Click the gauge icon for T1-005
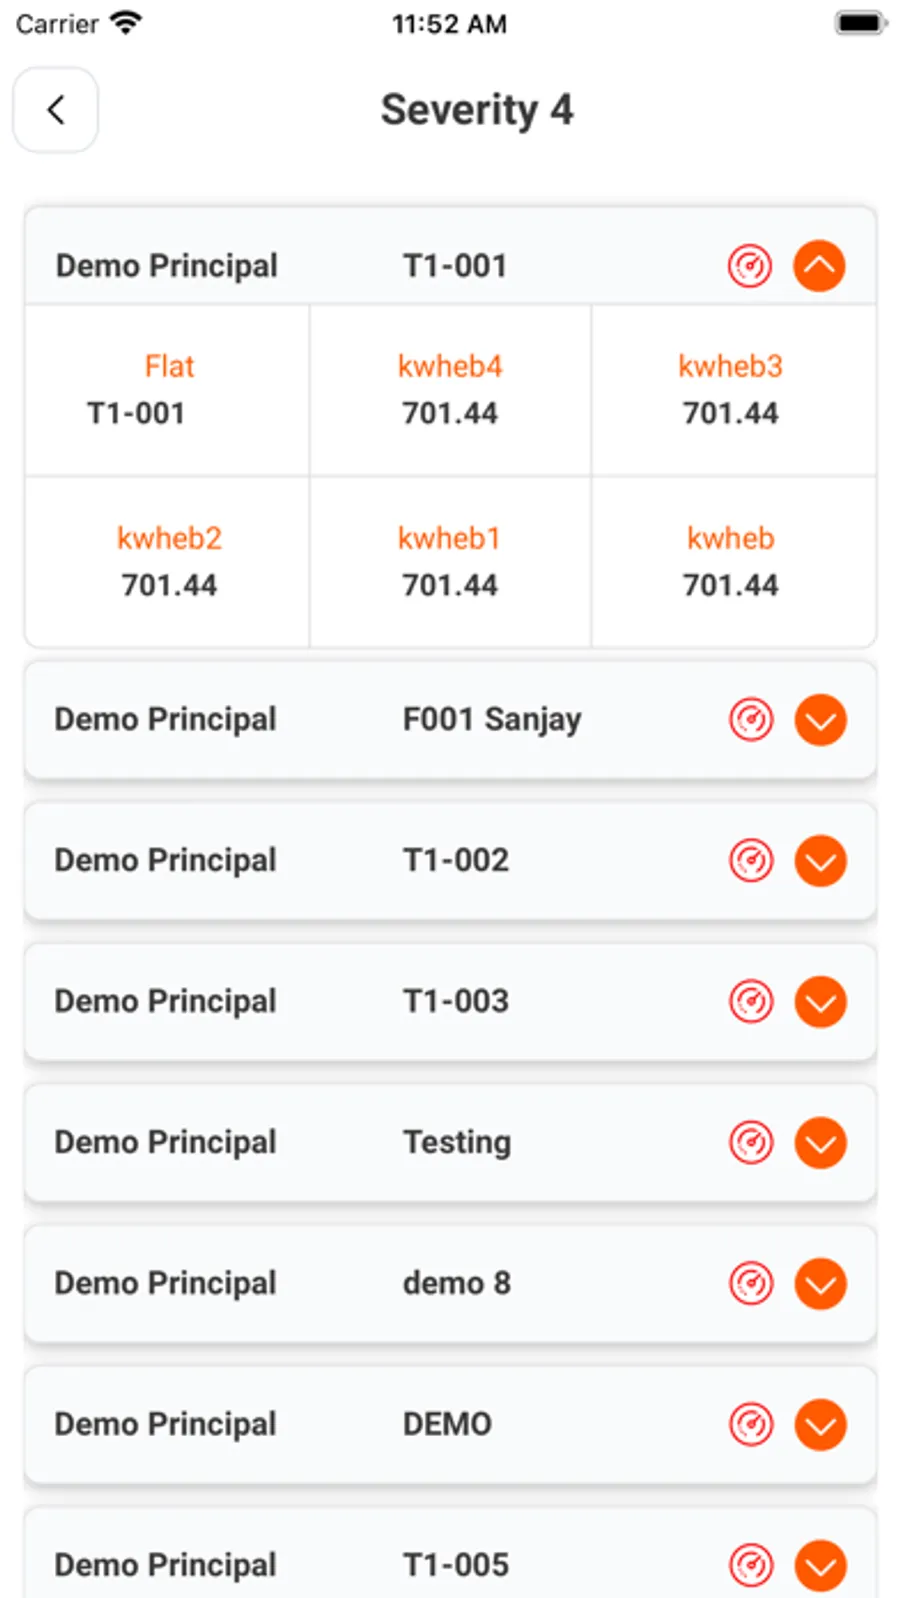Viewport: 900px width, 1598px height. pos(751,1565)
